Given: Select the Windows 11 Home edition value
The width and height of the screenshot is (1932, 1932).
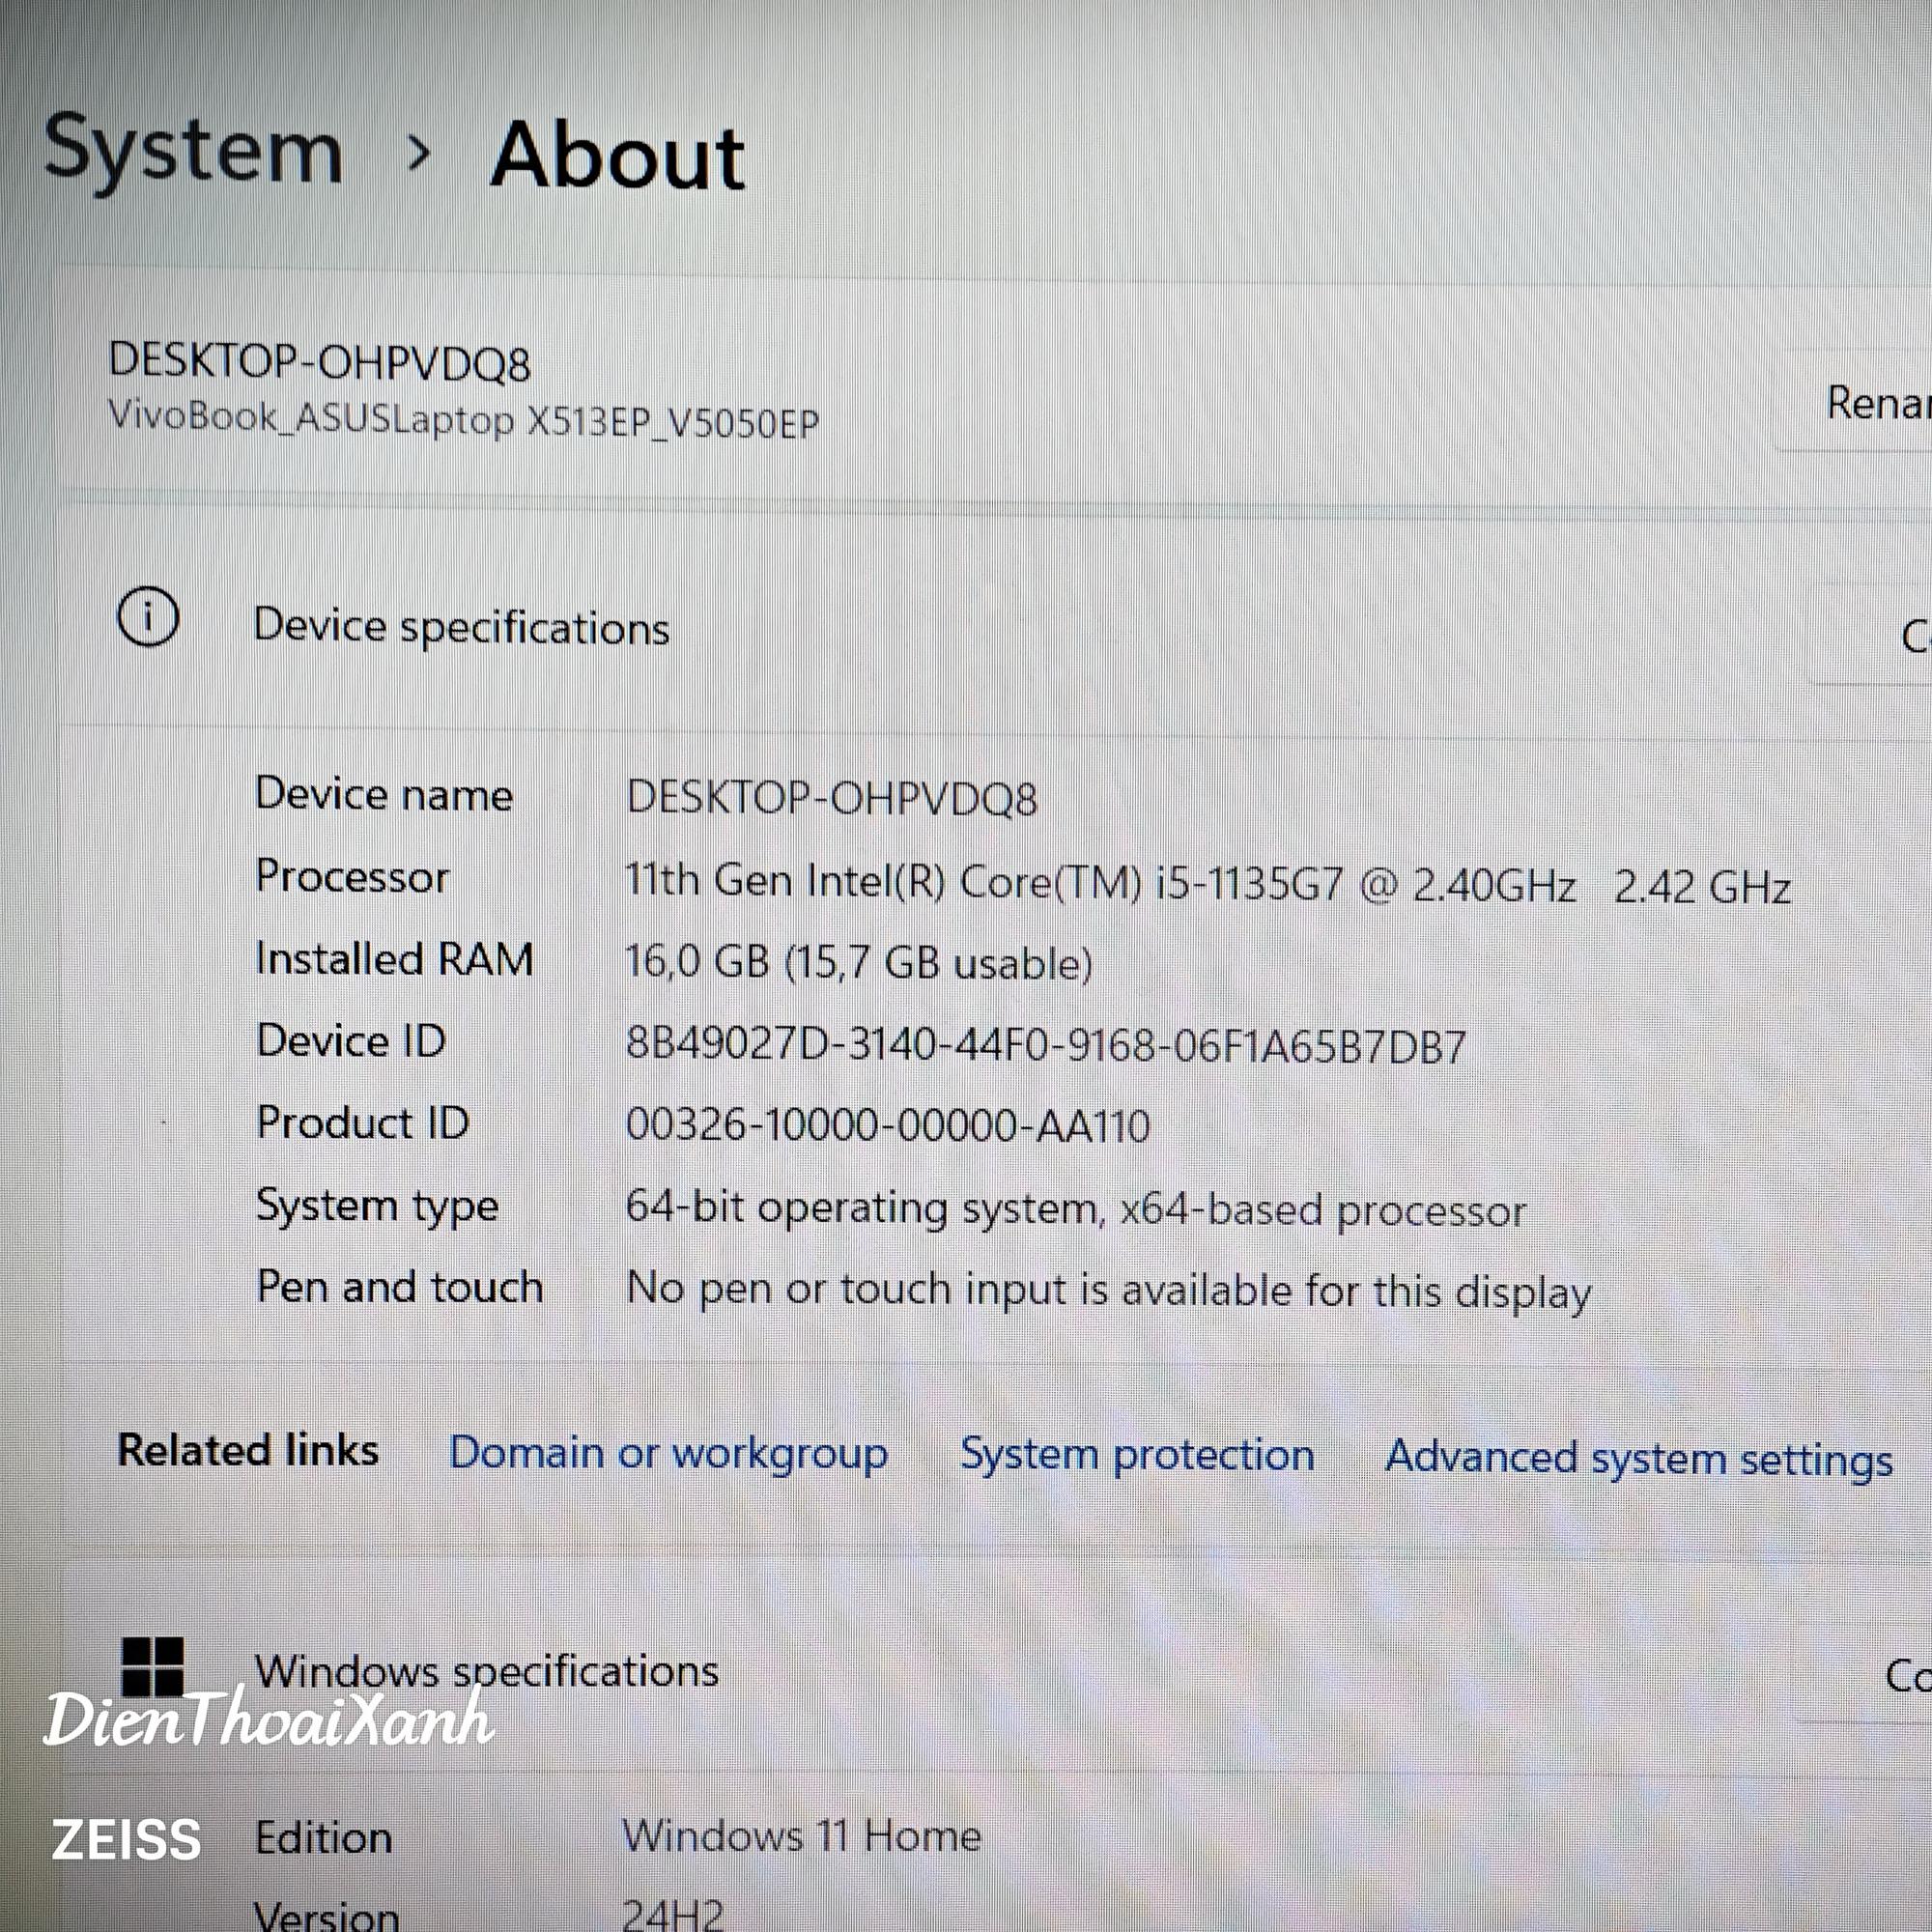Looking at the screenshot, I should click(x=802, y=1836).
